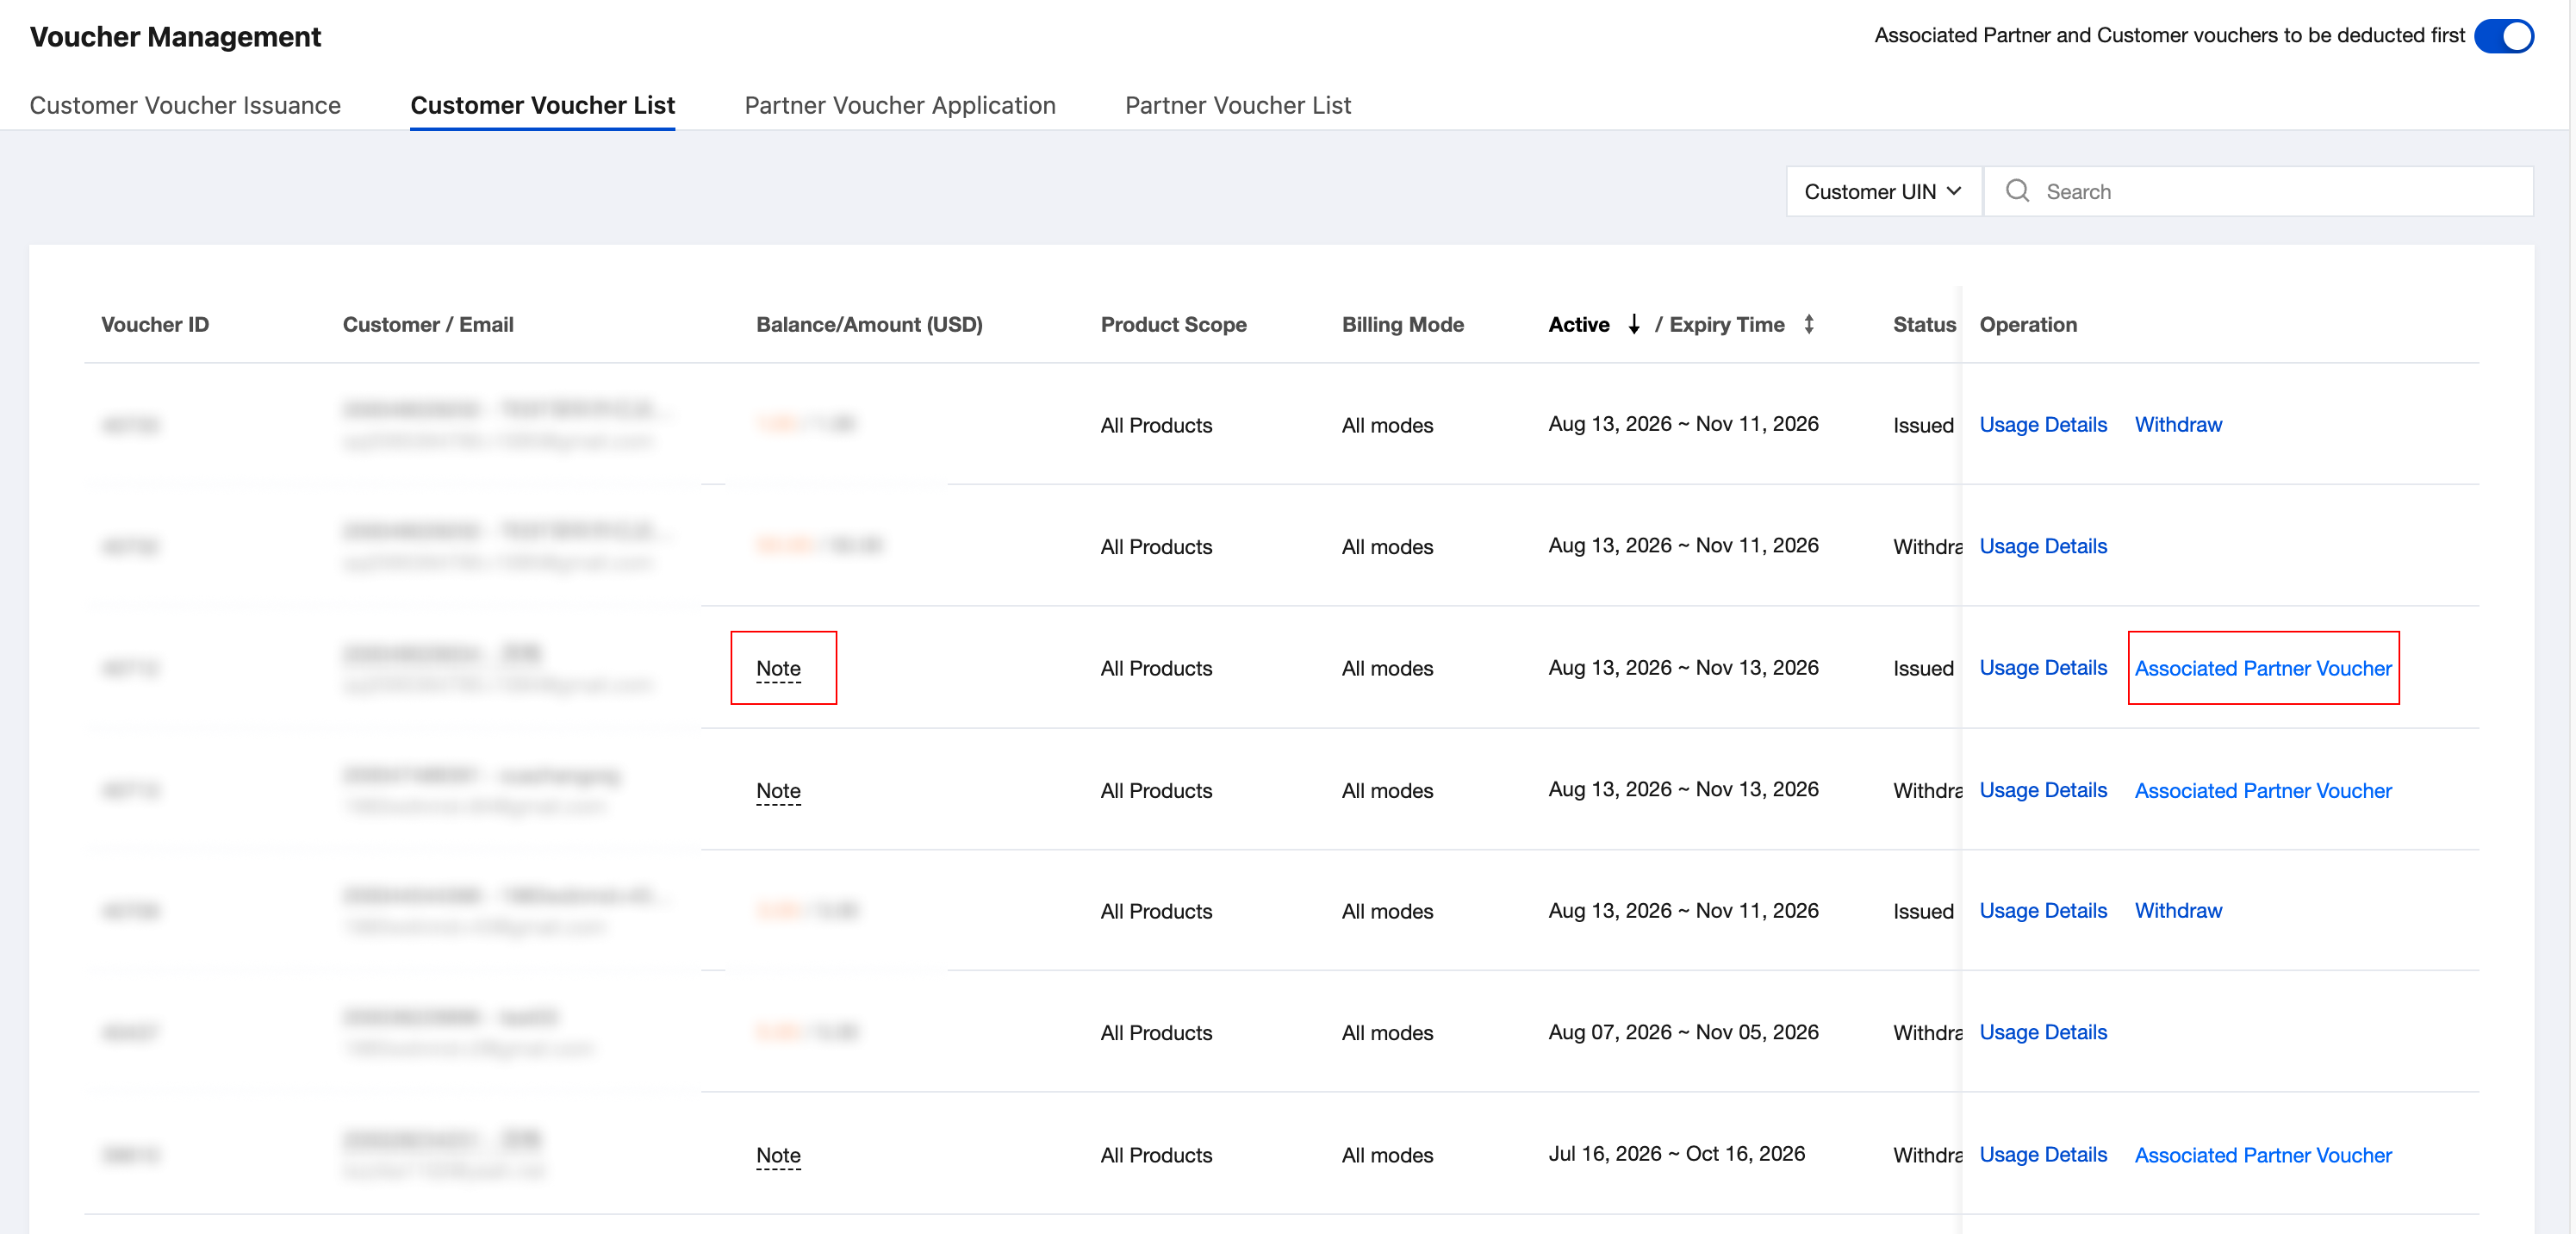Click the search magnifier icon
This screenshot has height=1234, width=2576.
coord(2017,191)
